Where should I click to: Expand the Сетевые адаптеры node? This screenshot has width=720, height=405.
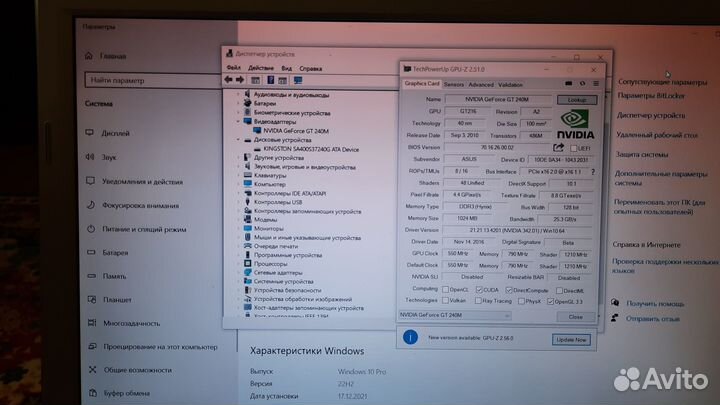pos(238,272)
